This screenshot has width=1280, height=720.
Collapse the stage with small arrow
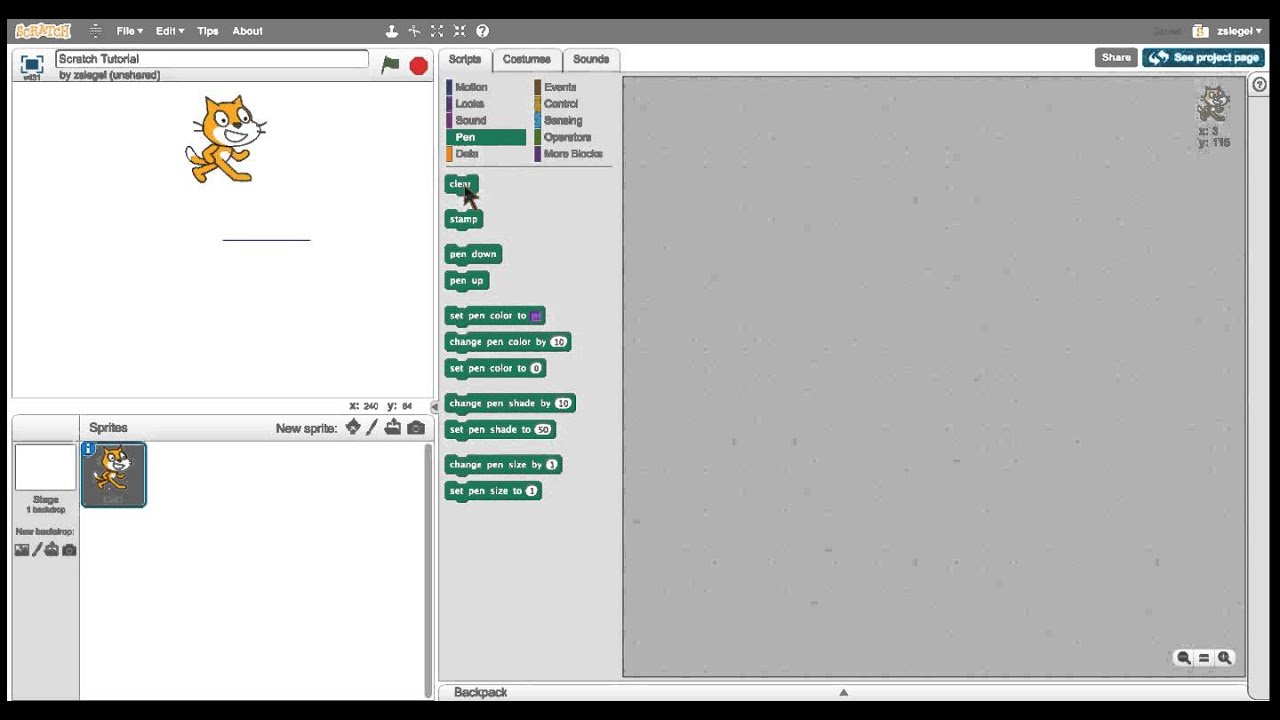point(434,406)
